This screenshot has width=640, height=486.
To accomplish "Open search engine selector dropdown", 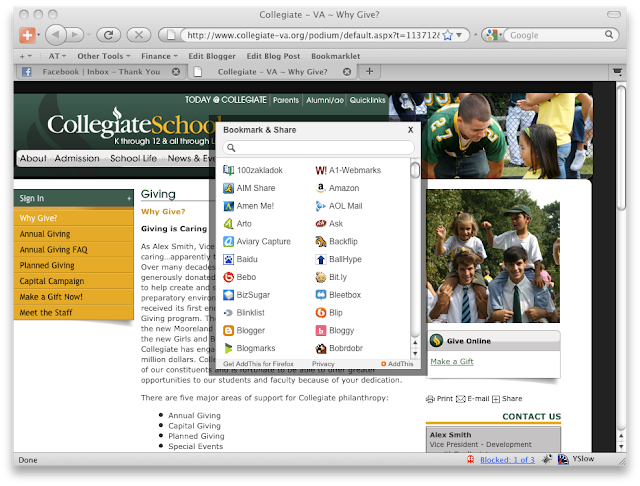I will click(x=493, y=35).
